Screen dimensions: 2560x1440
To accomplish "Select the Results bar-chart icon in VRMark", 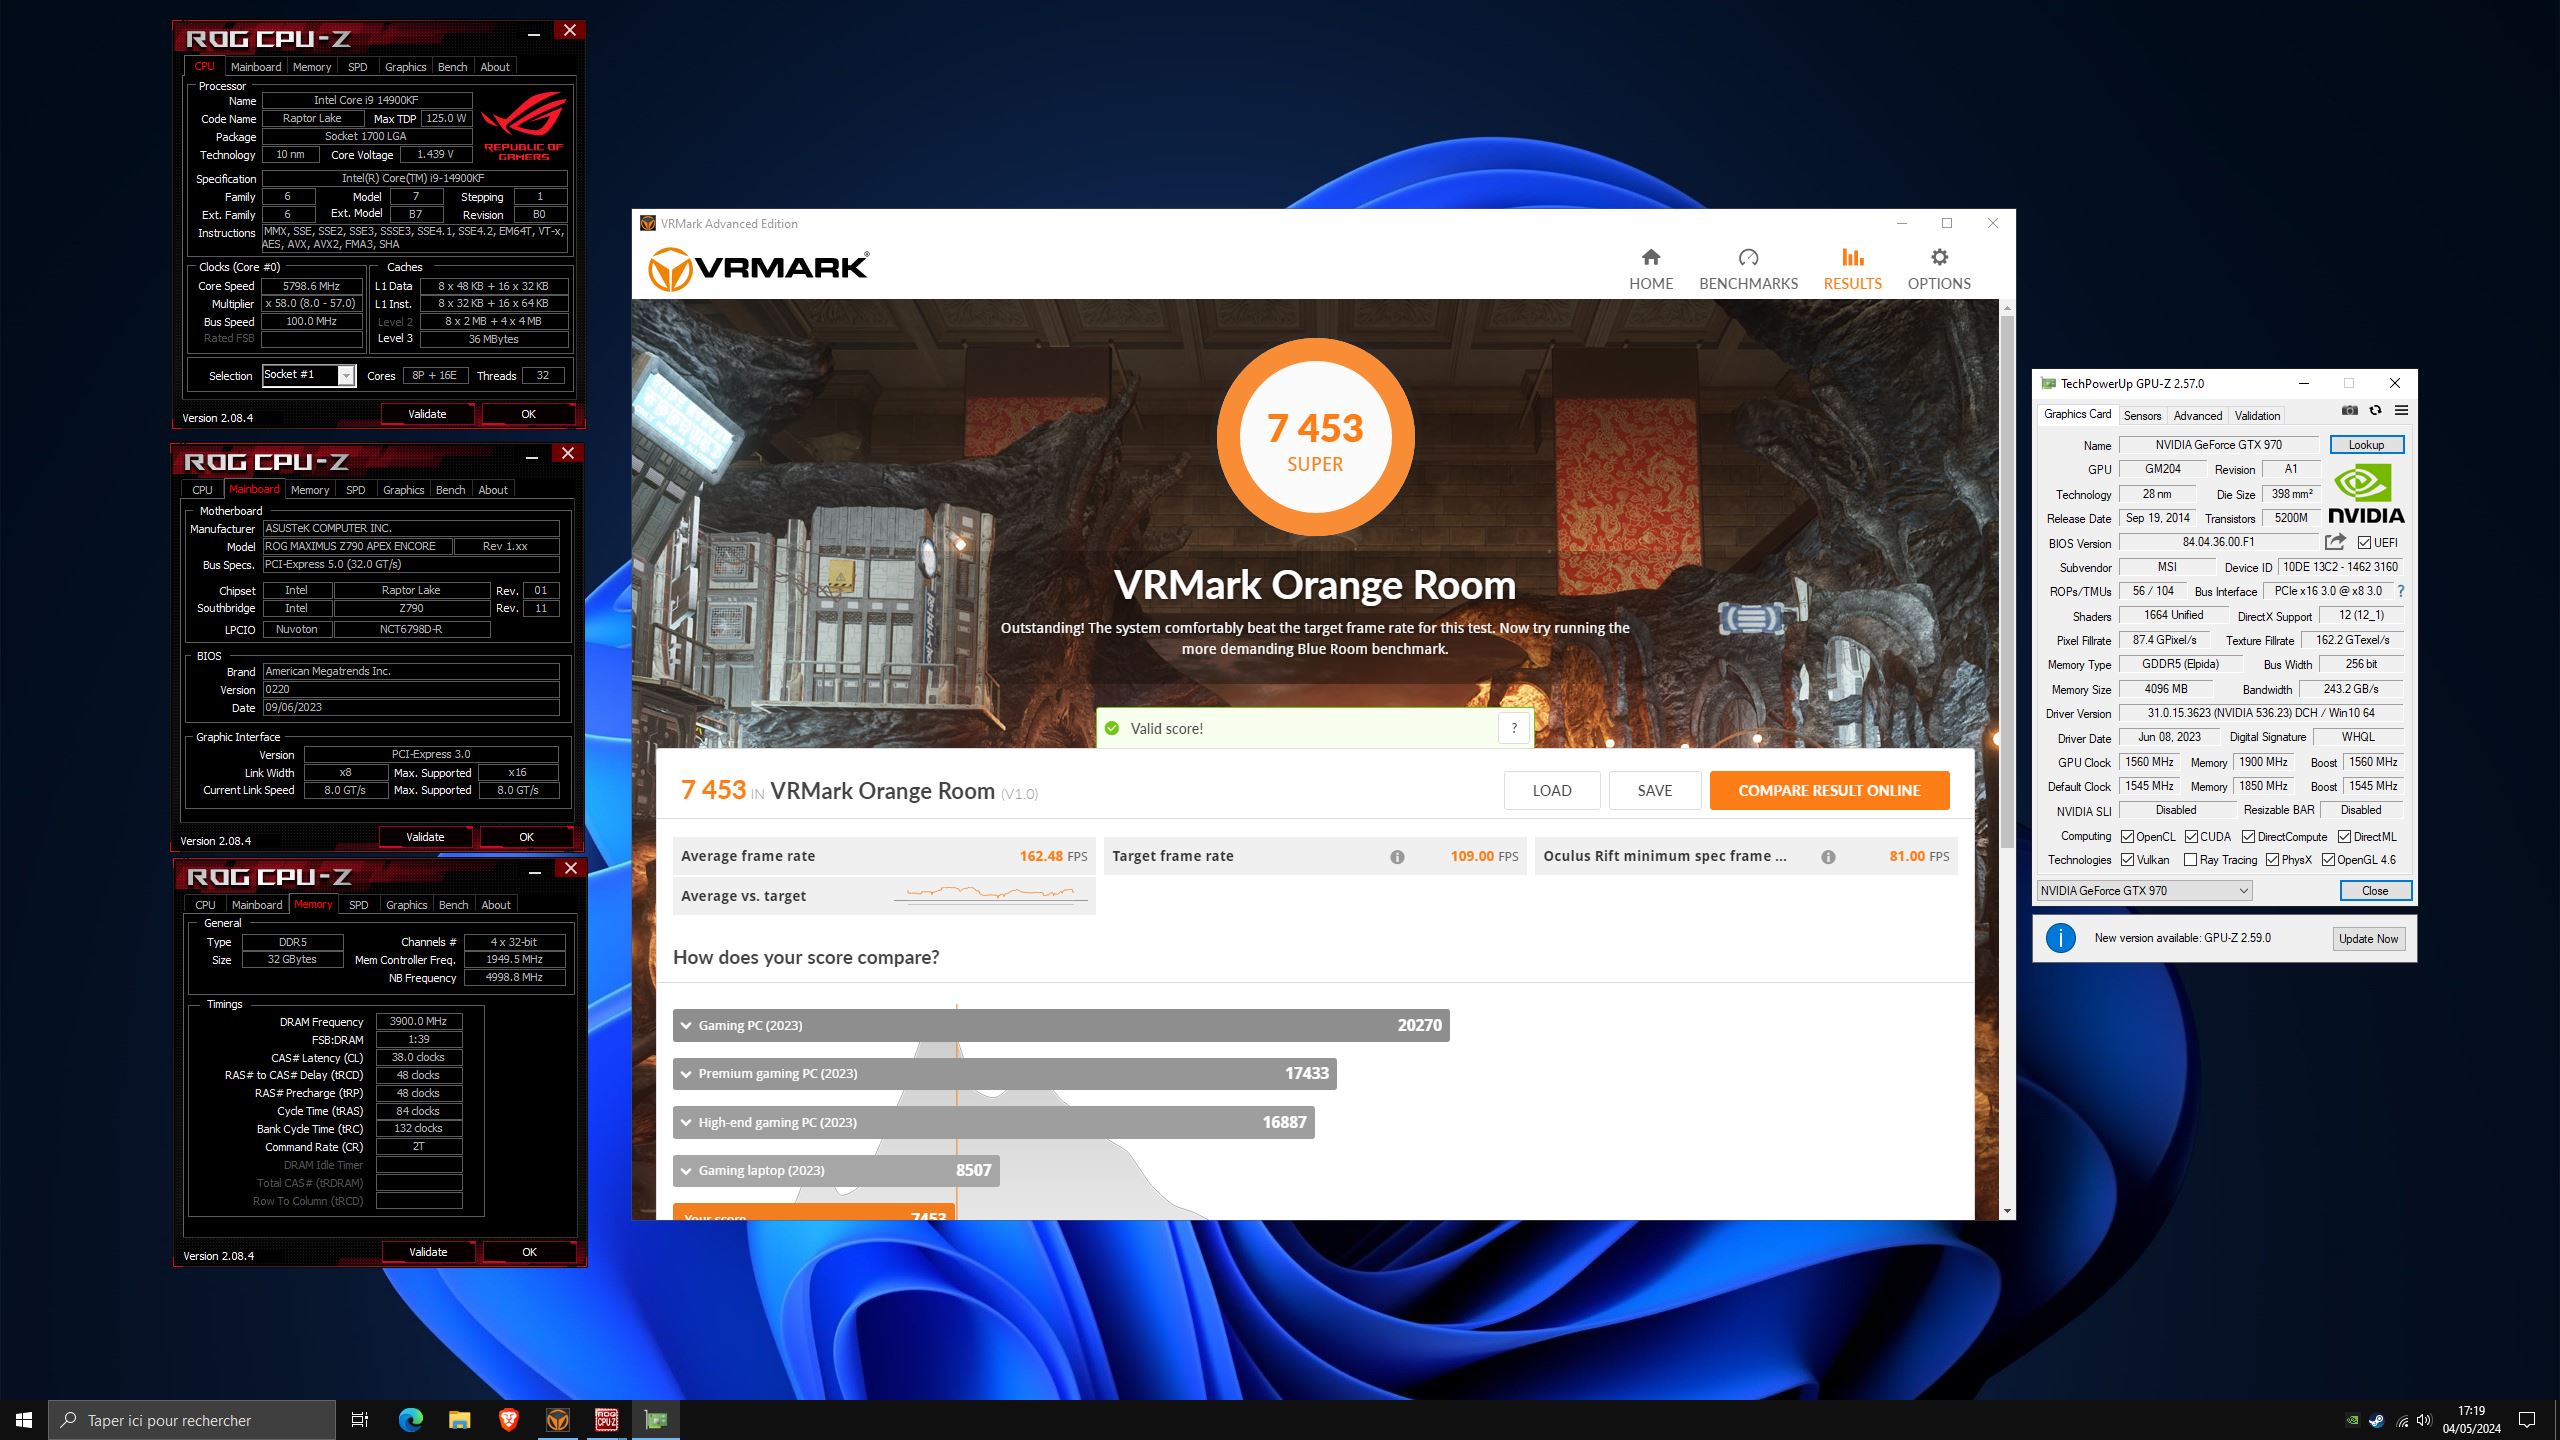I will [1852, 257].
